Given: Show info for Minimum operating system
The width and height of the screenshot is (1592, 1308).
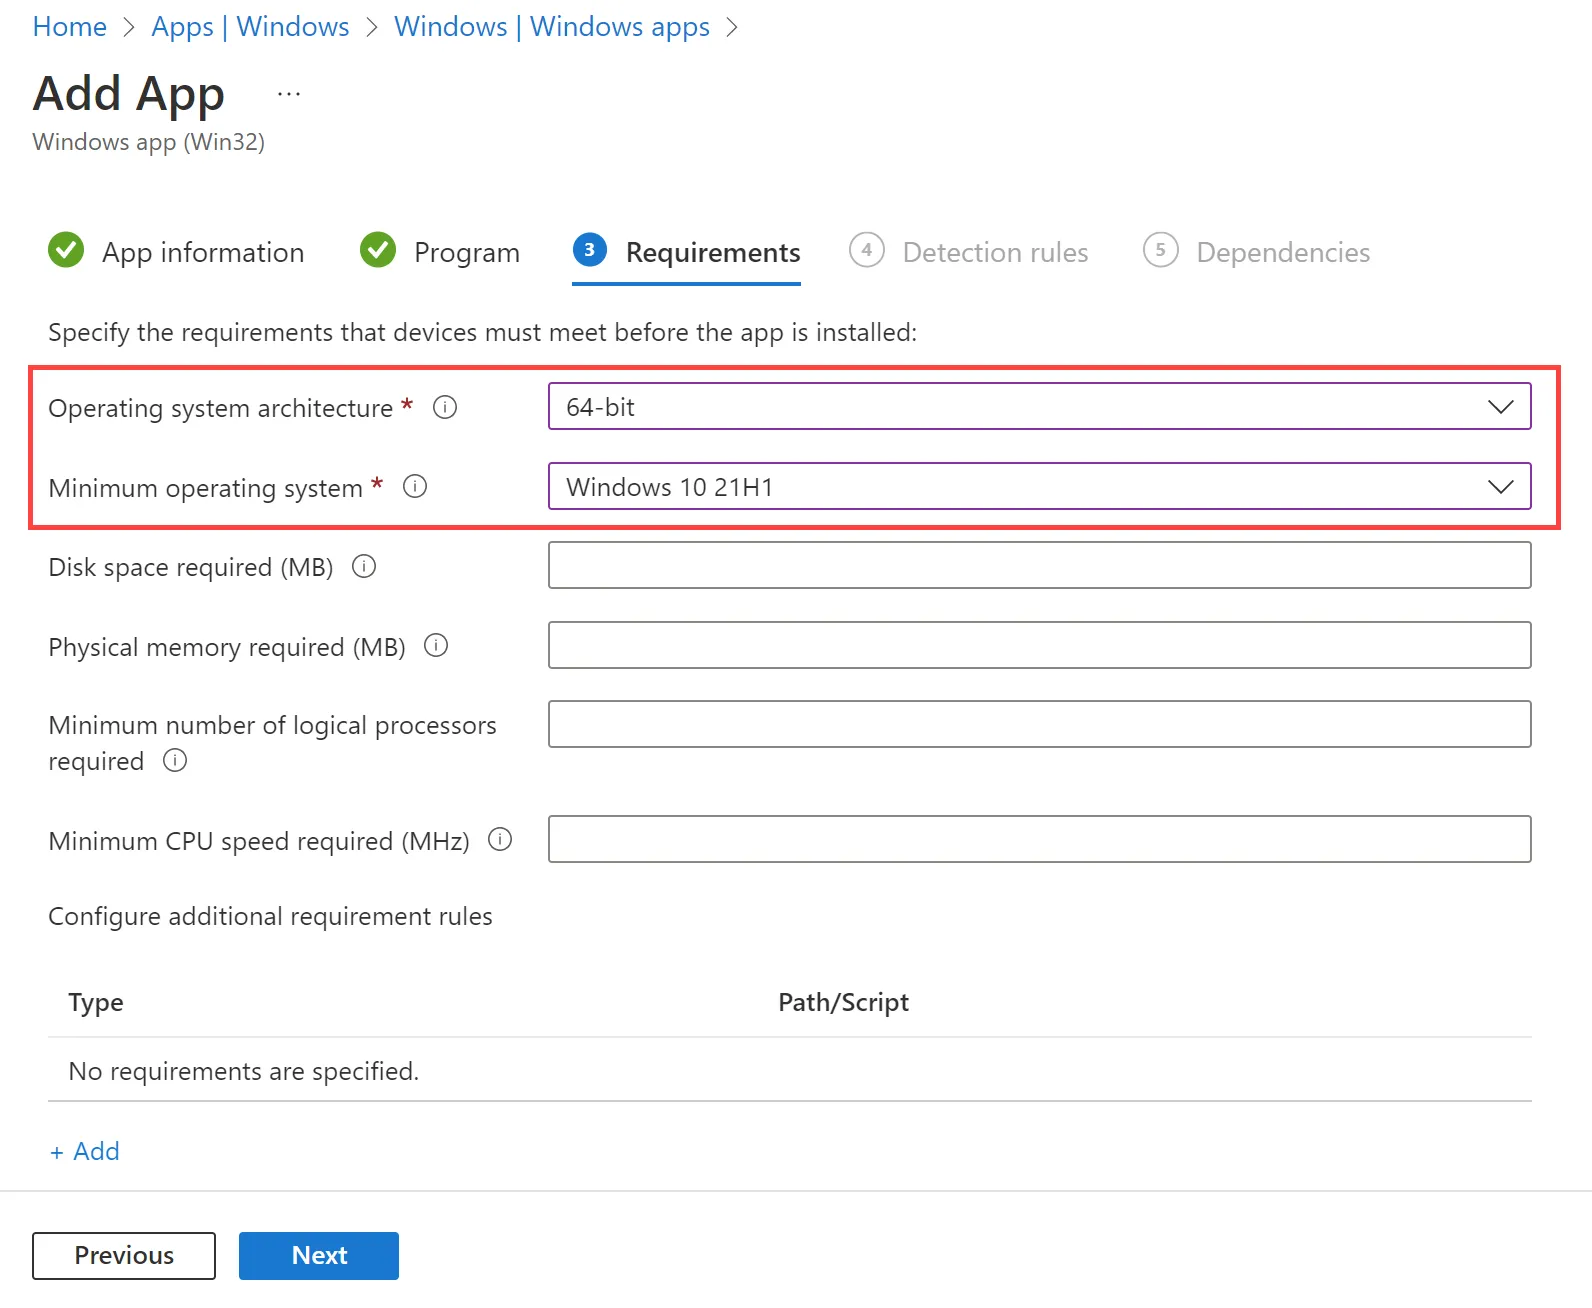Looking at the screenshot, I should pyautogui.click(x=415, y=487).
